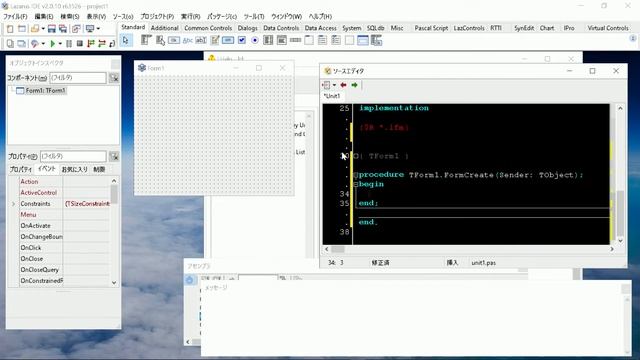
Task: Open the 編集(E) menu
Action: pyautogui.click(x=44, y=16)
